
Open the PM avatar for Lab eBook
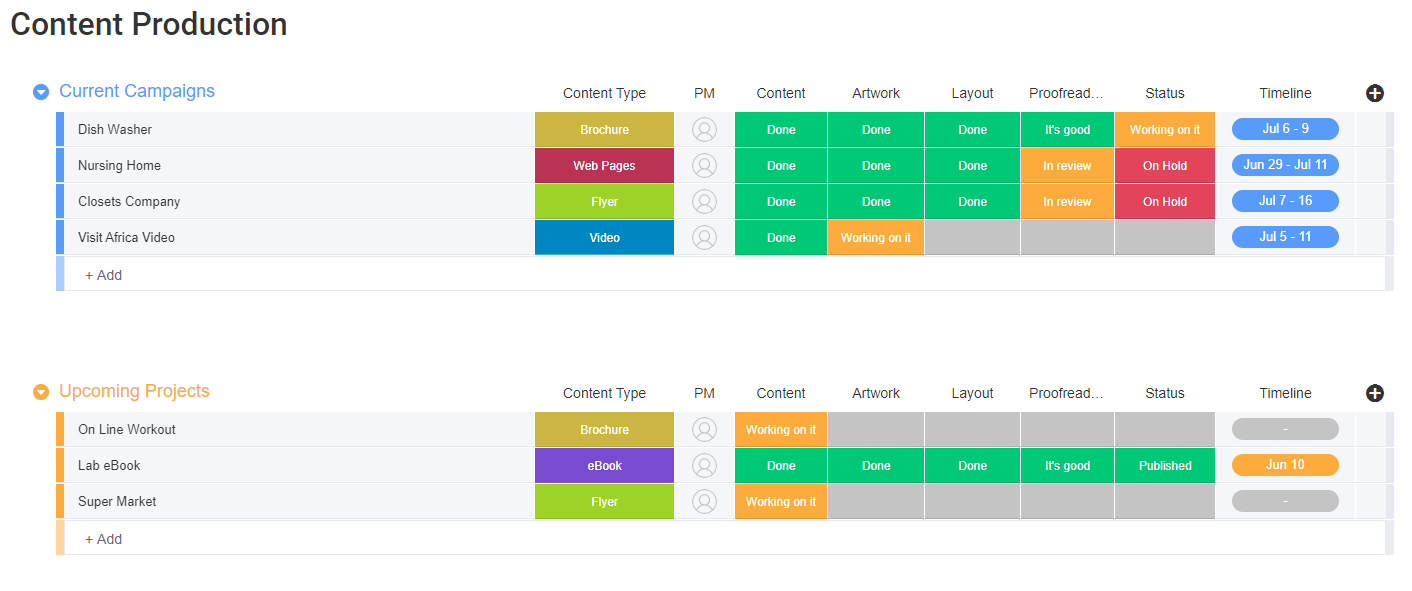click(x=705, y=465)
